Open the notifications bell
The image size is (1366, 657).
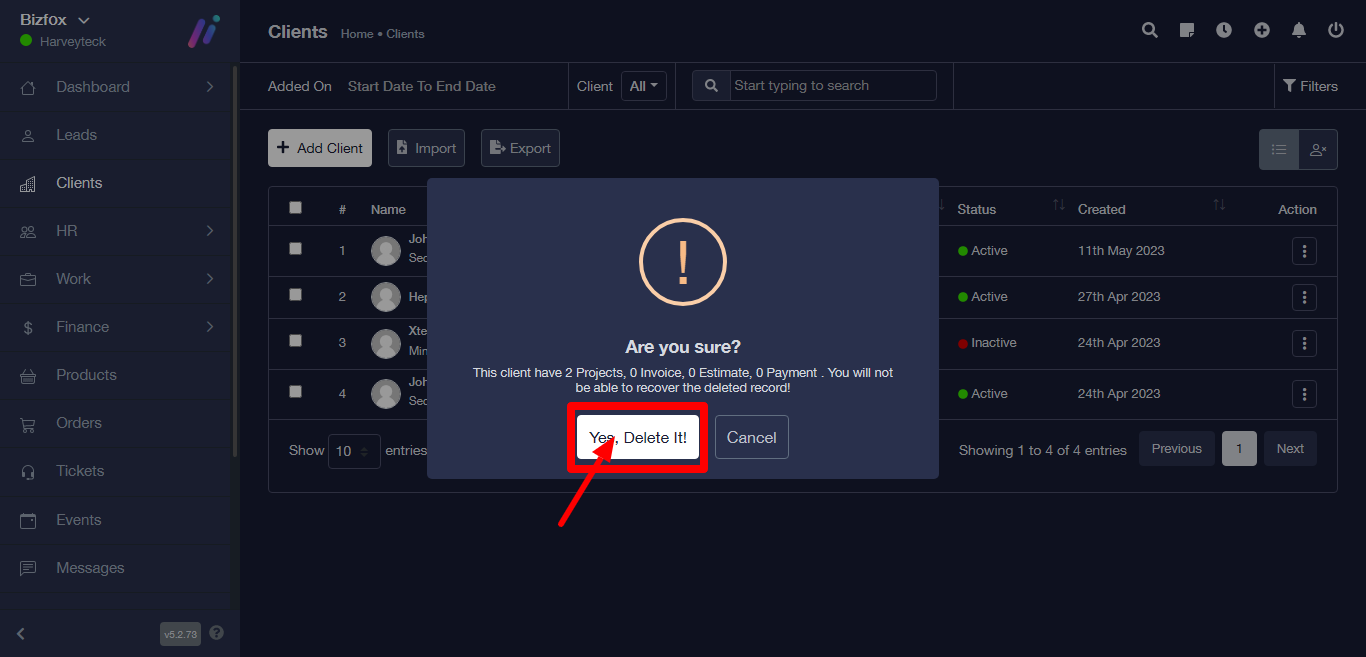point(1299,30)
